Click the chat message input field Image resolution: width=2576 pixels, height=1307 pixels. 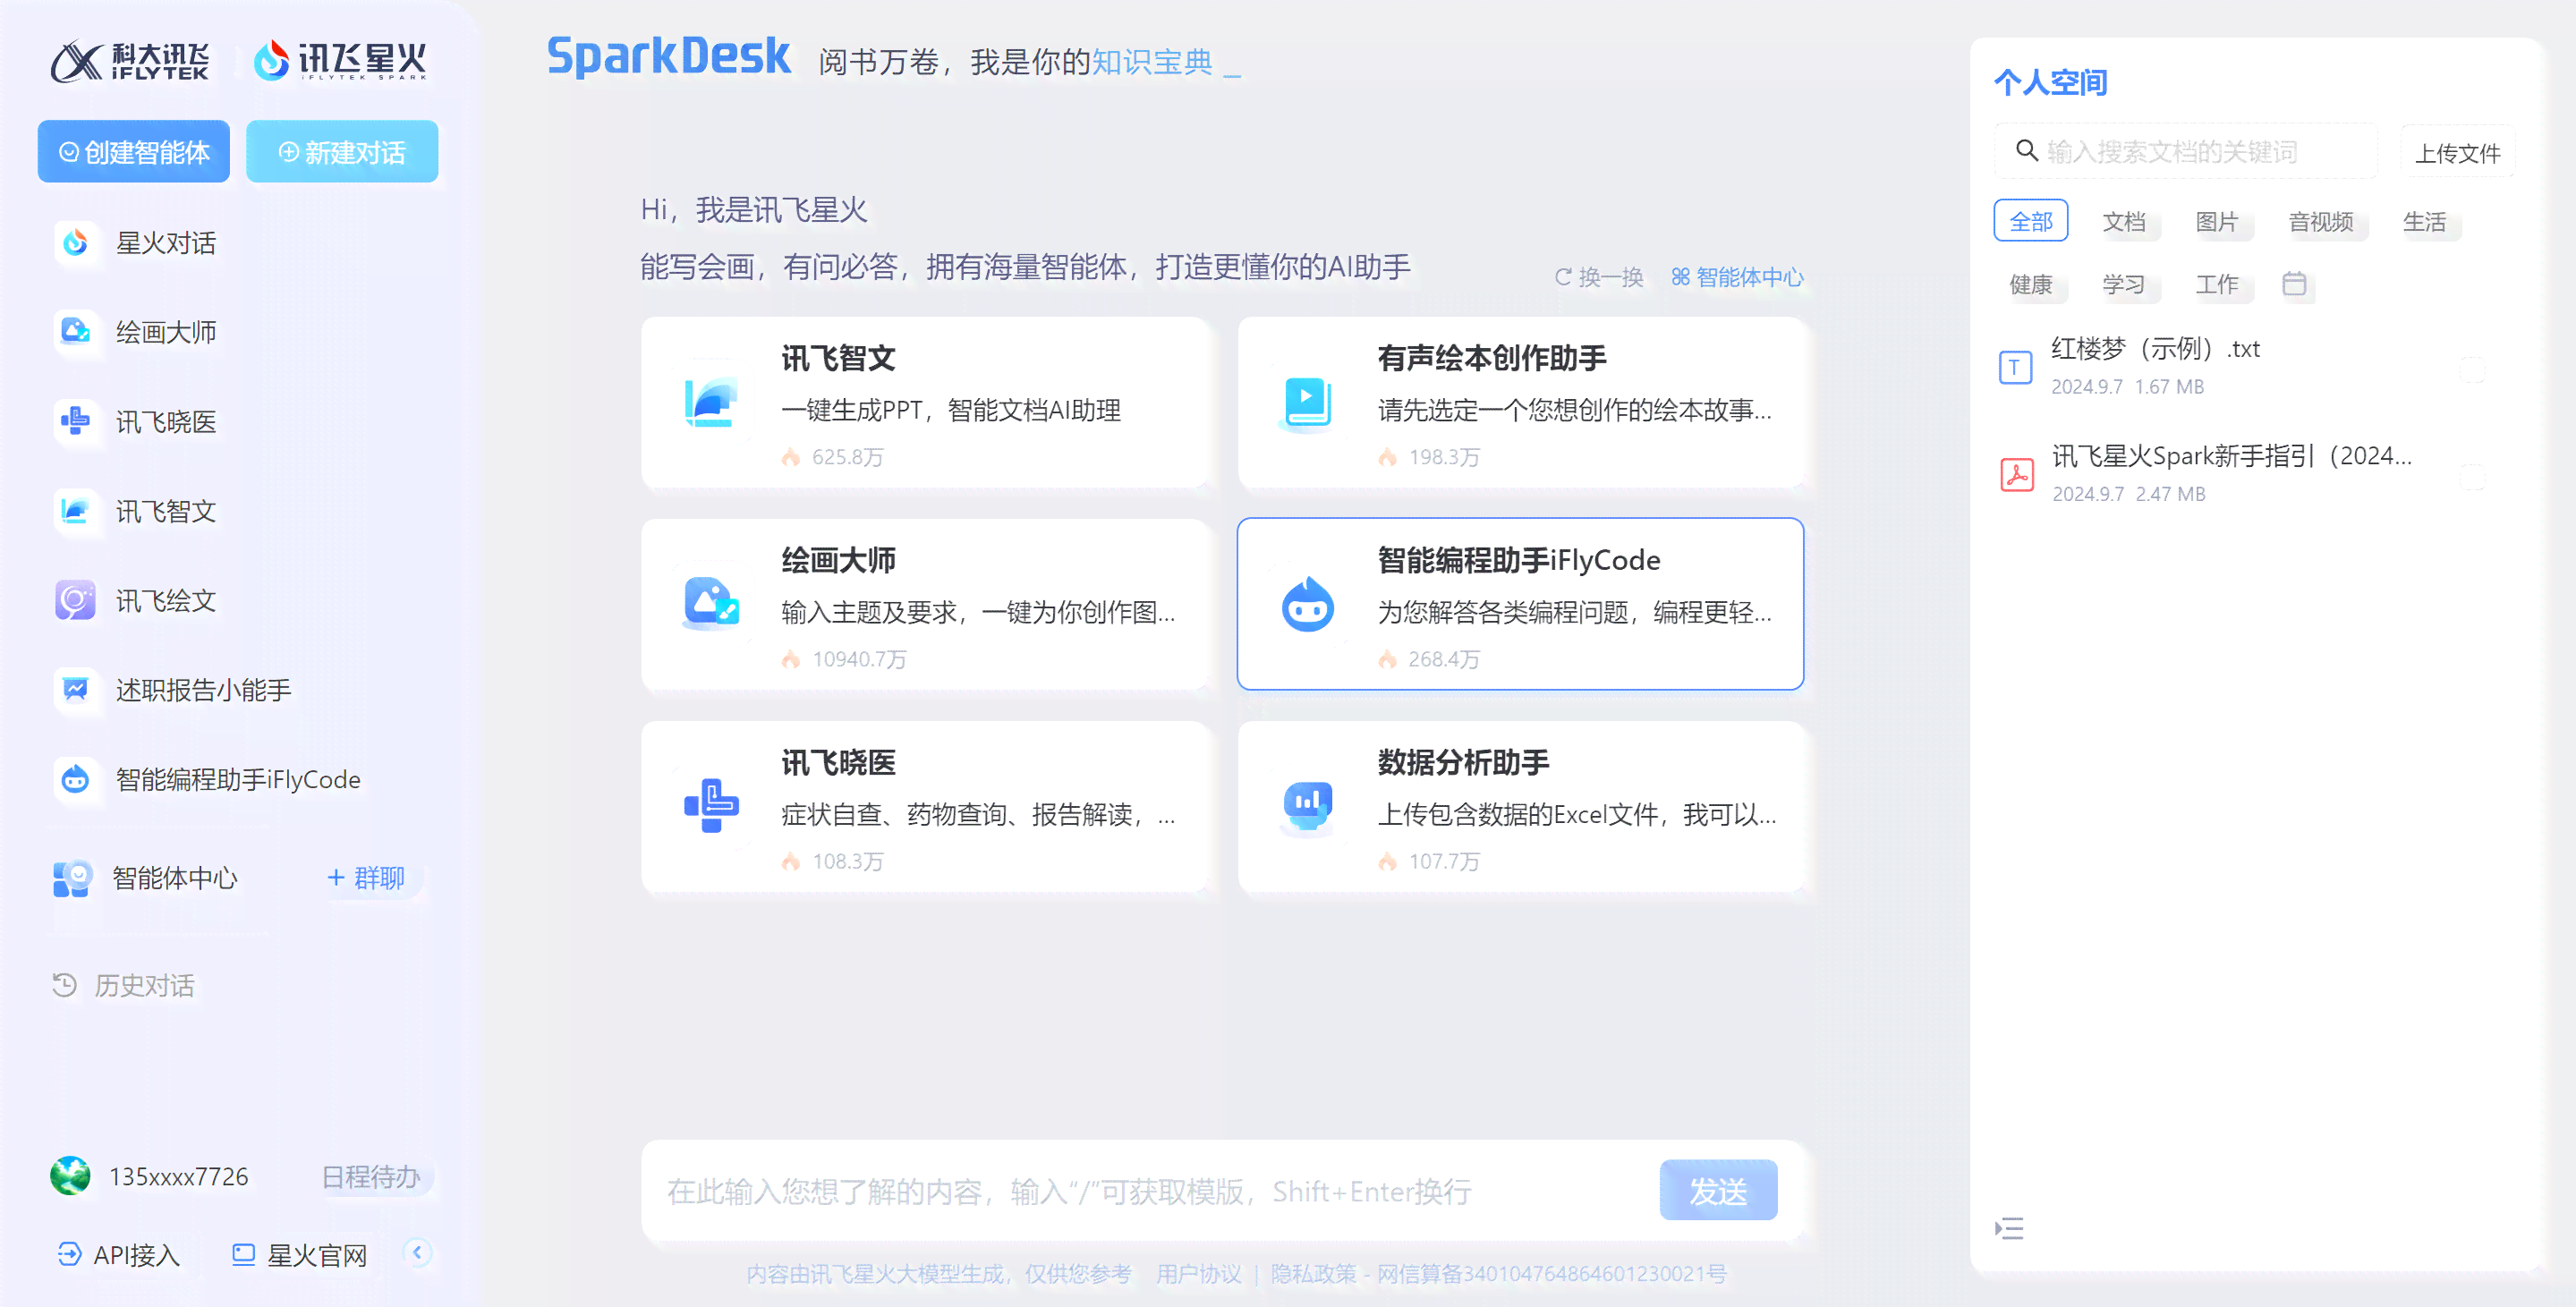pyautogui.click(x=1150, y=1190)
